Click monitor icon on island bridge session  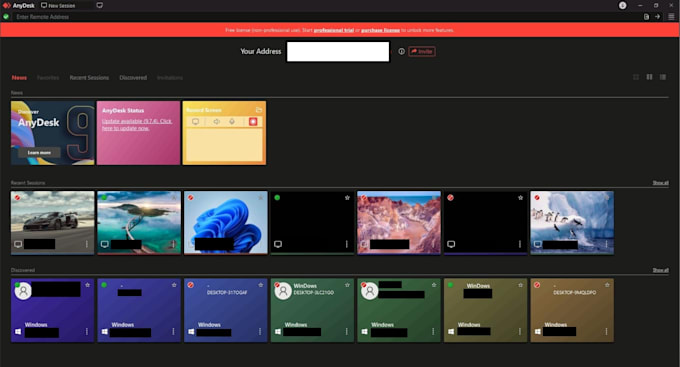[105, 244]
